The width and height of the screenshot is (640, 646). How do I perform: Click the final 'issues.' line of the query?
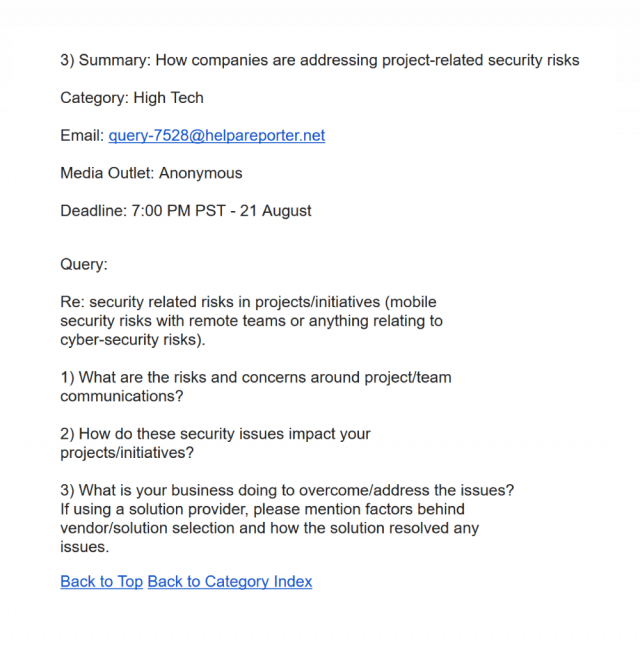pos(84,547)
